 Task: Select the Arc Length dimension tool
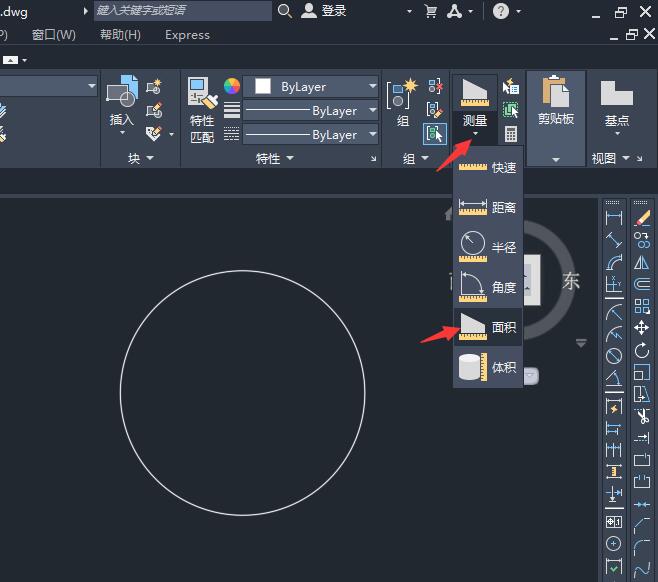[614, 263]
